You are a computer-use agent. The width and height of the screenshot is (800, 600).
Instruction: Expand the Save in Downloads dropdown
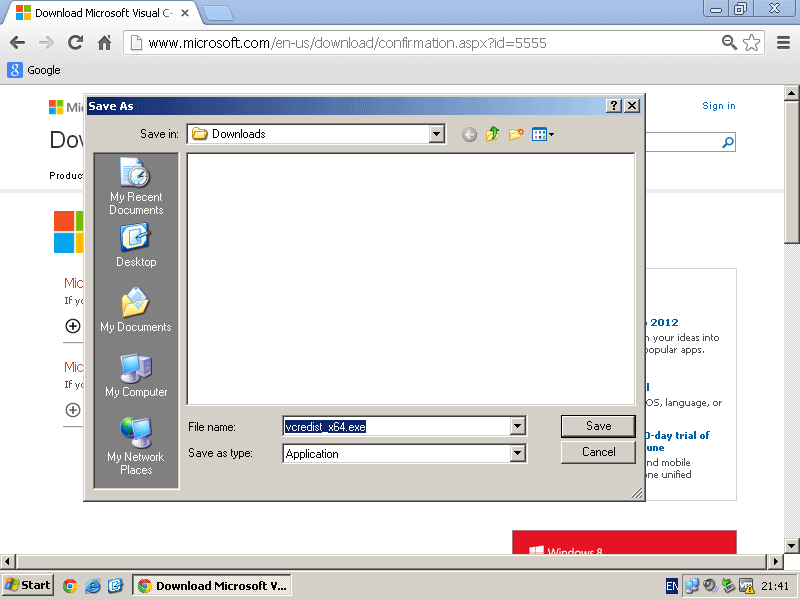point(436,134)
